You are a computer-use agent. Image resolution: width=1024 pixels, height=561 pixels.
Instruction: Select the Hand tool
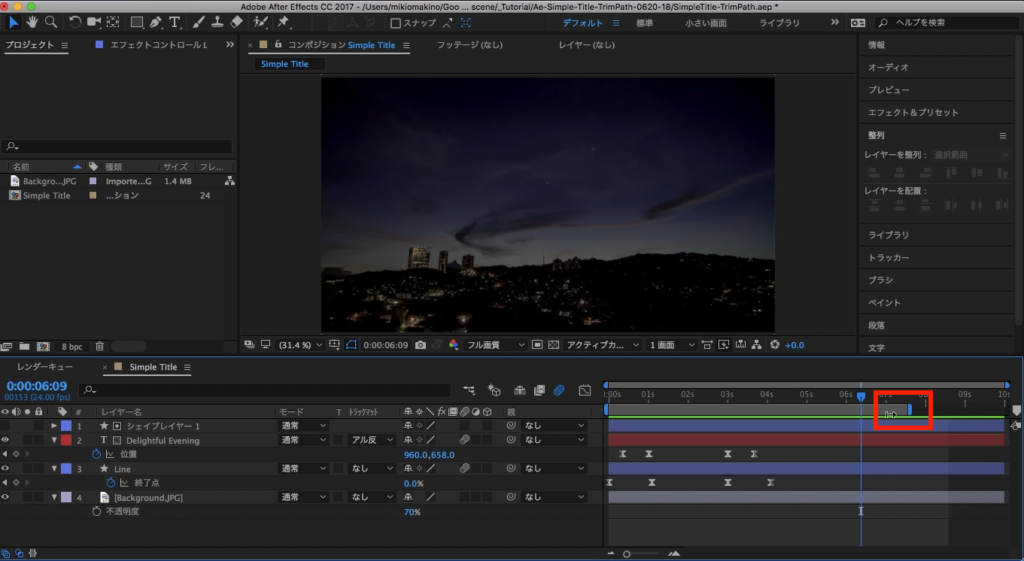coord(32,22)
